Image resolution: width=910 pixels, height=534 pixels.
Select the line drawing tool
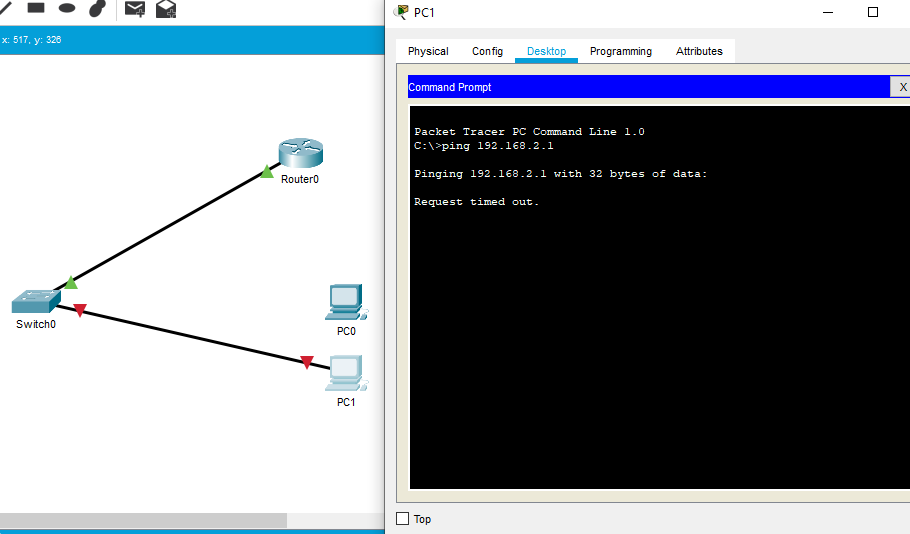coord(5,8)
